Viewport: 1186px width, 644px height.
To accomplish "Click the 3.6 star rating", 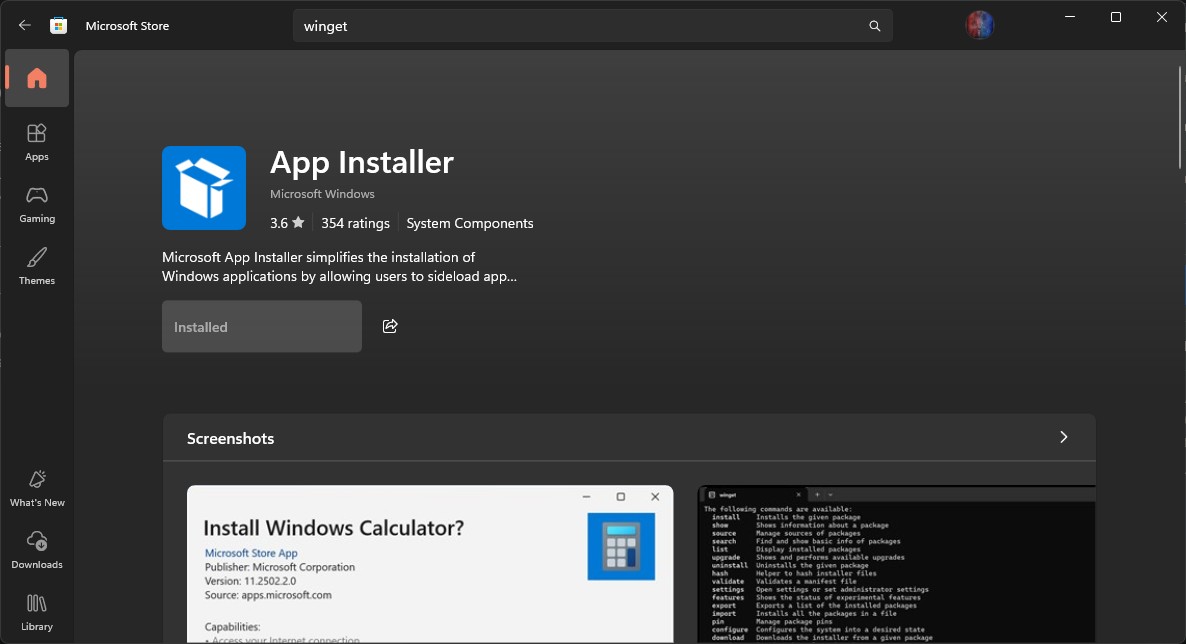I will pyautogui.click(x=286, y=223).
